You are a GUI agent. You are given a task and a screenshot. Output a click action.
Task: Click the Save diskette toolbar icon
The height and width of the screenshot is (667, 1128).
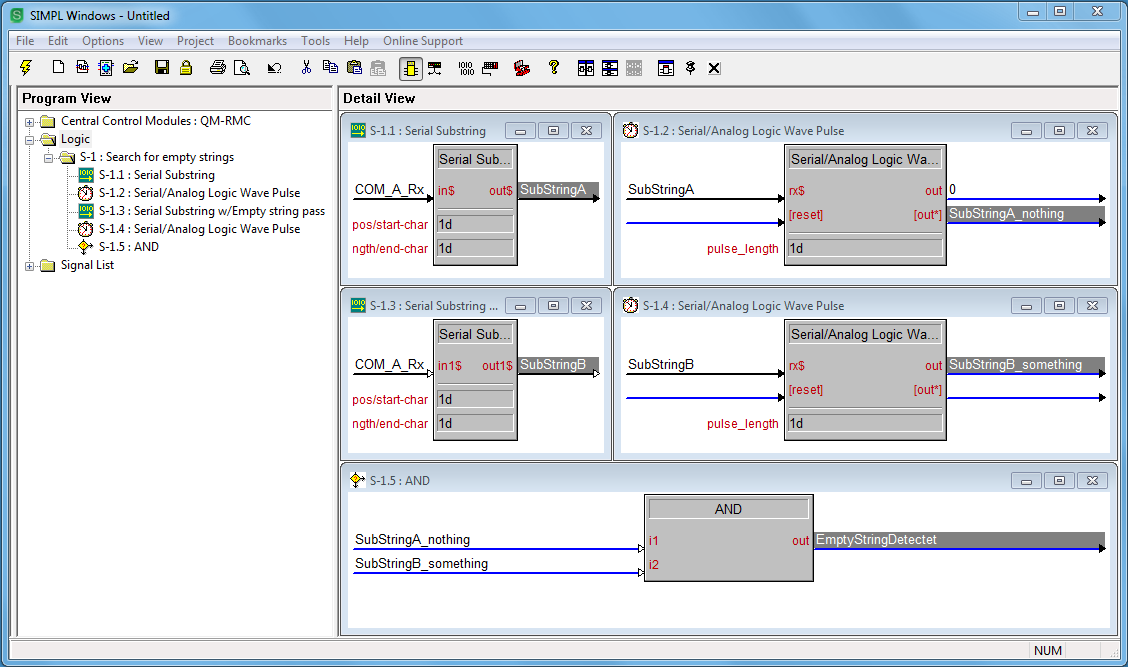tap(161, 68)
